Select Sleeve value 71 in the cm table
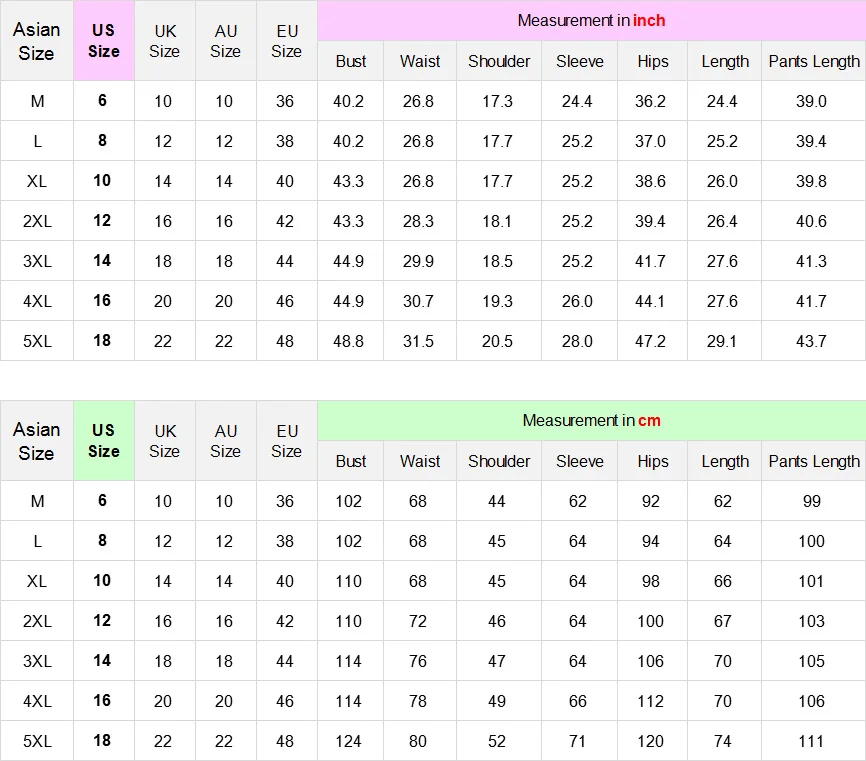Image resolution: width=866 pixels, height=761 pixels. coord(577,741)
